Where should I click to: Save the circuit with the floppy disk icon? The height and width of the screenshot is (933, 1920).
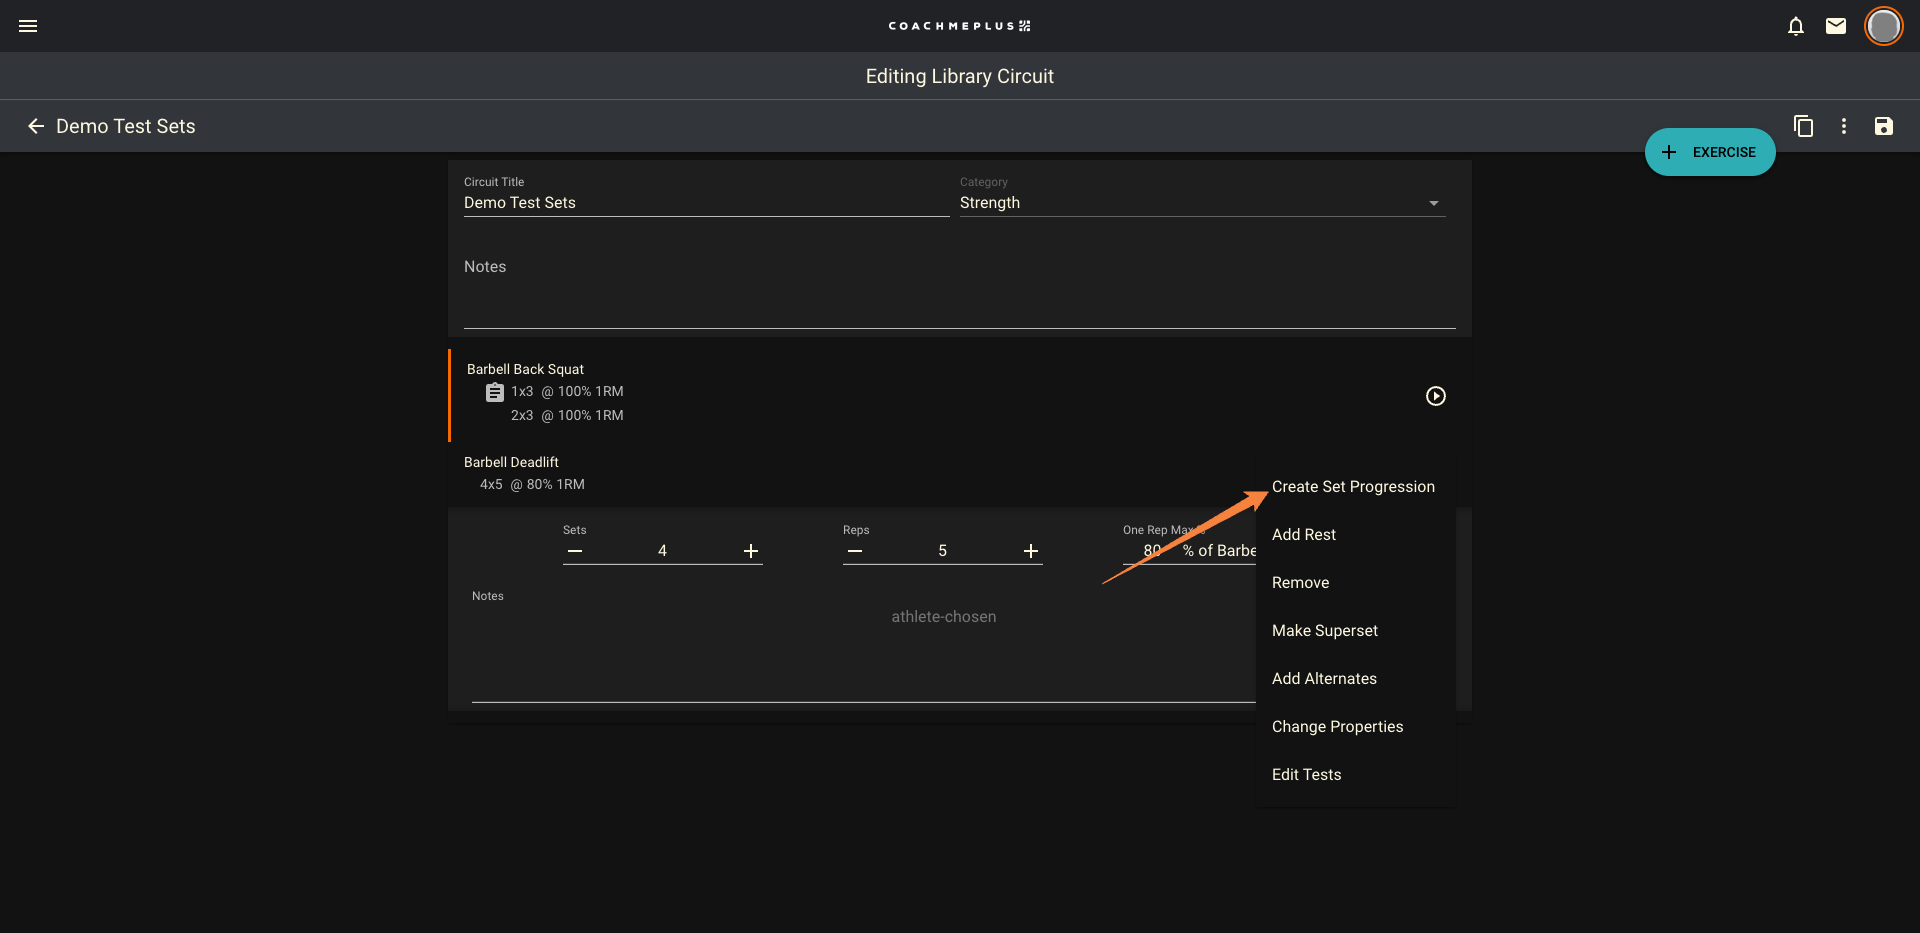click(x=1884, y=126)
